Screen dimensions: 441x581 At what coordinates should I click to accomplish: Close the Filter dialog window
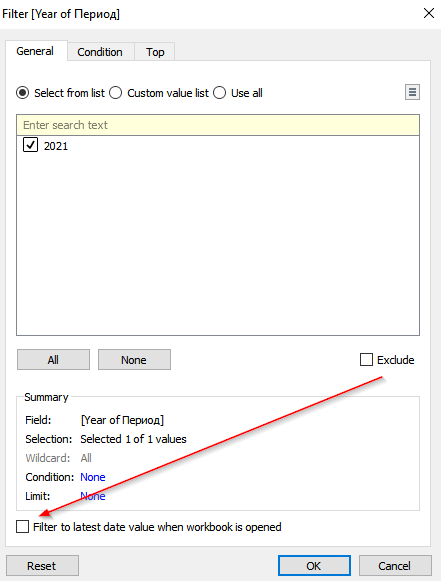pyautogui.click(x=429, y=13)
